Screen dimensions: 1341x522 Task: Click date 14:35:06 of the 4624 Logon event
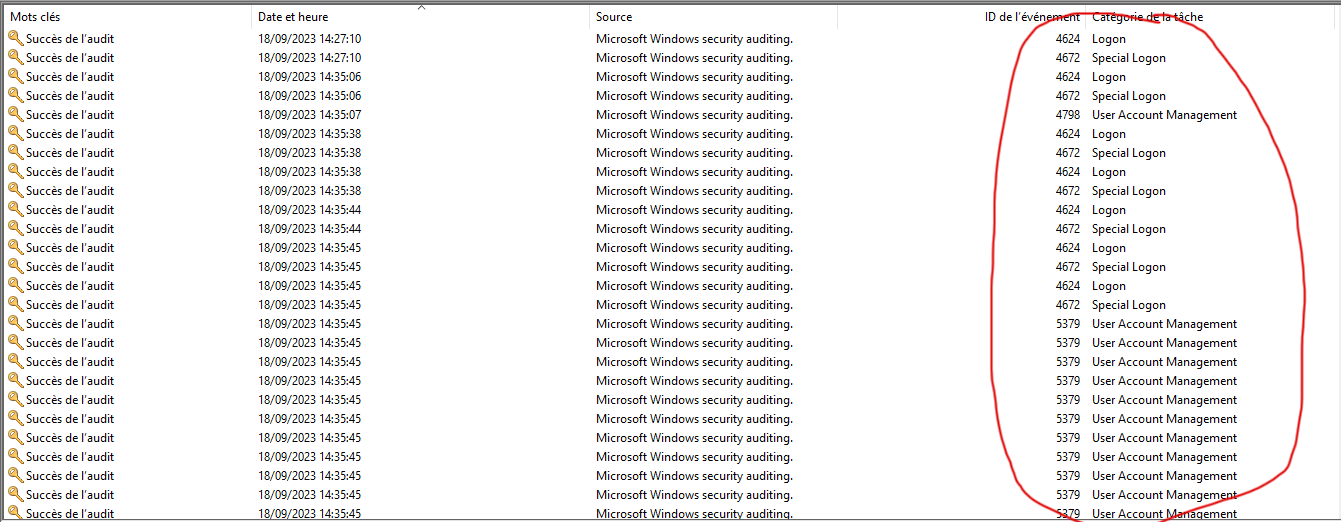click(309, 77)
